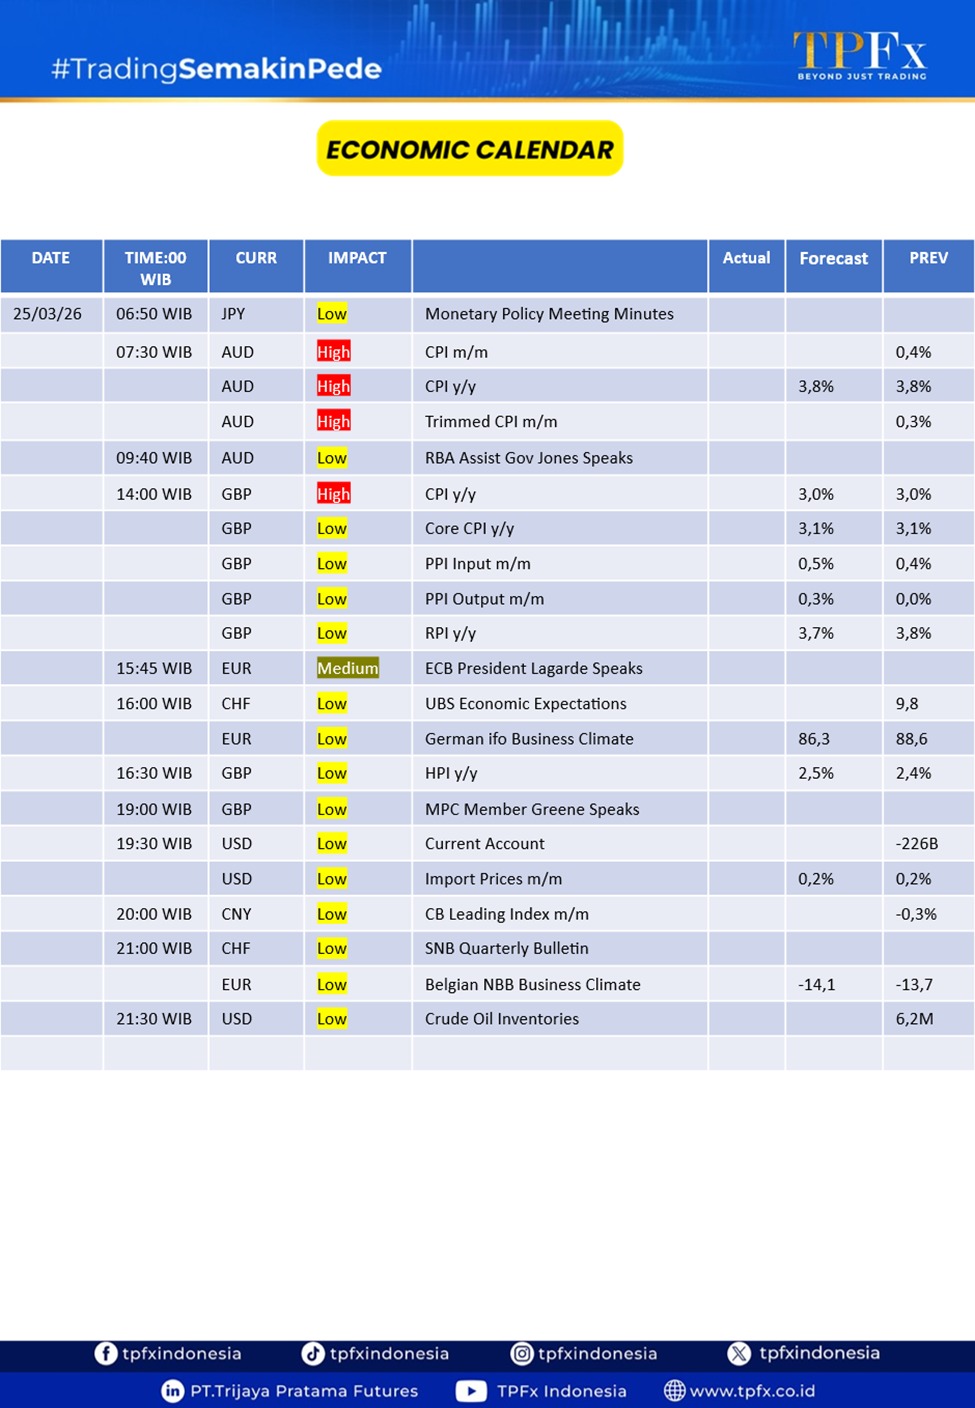Click the ECONOMIC CALENDAR yellow title banner

[470, 149]
